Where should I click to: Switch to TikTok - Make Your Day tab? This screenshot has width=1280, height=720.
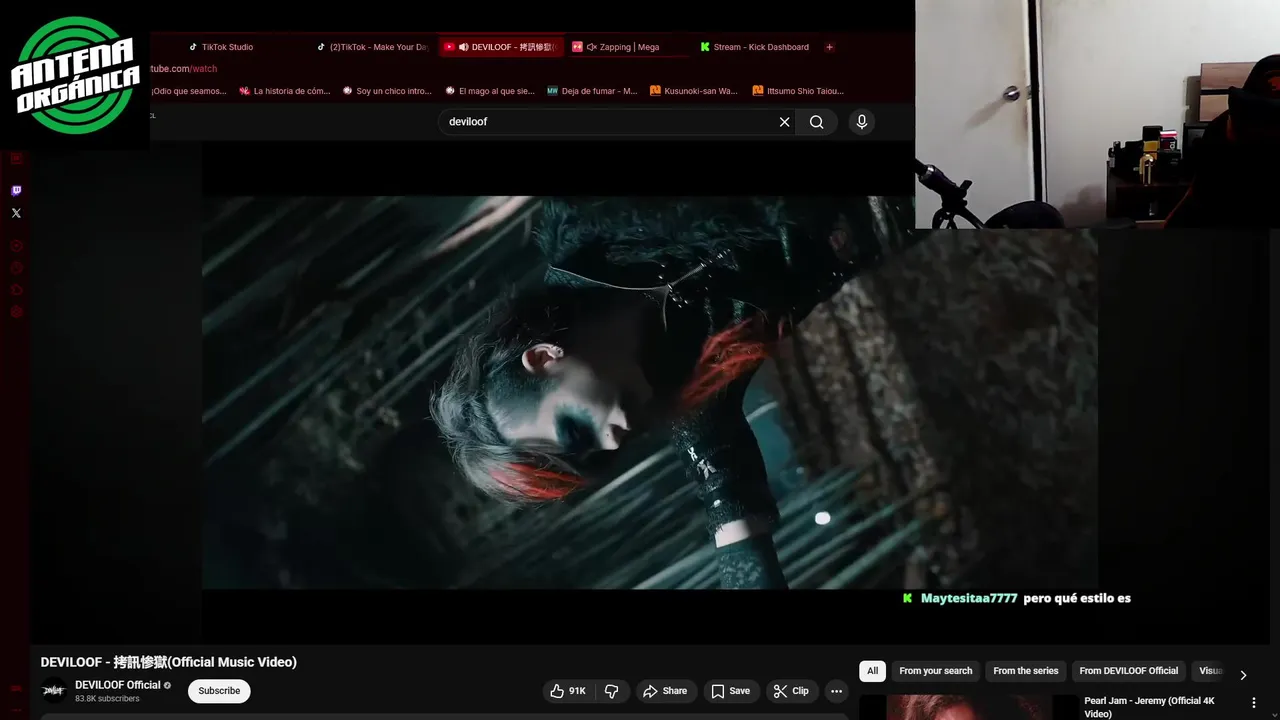[x=373, y=47]
